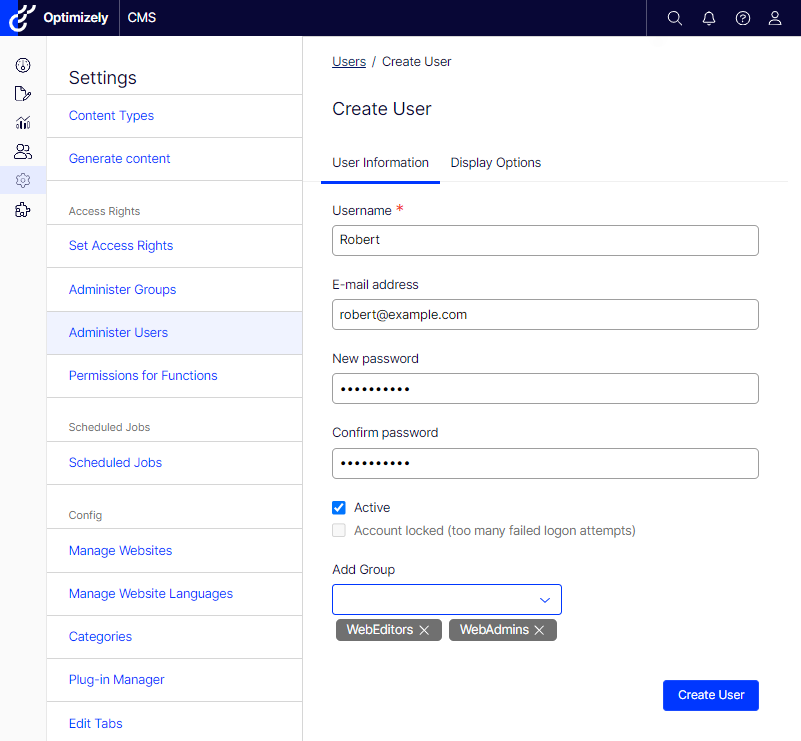This screenshot has width=801, height=741.
Task: Click the WebAdmins tag label
Action: [x=494, y=630]
